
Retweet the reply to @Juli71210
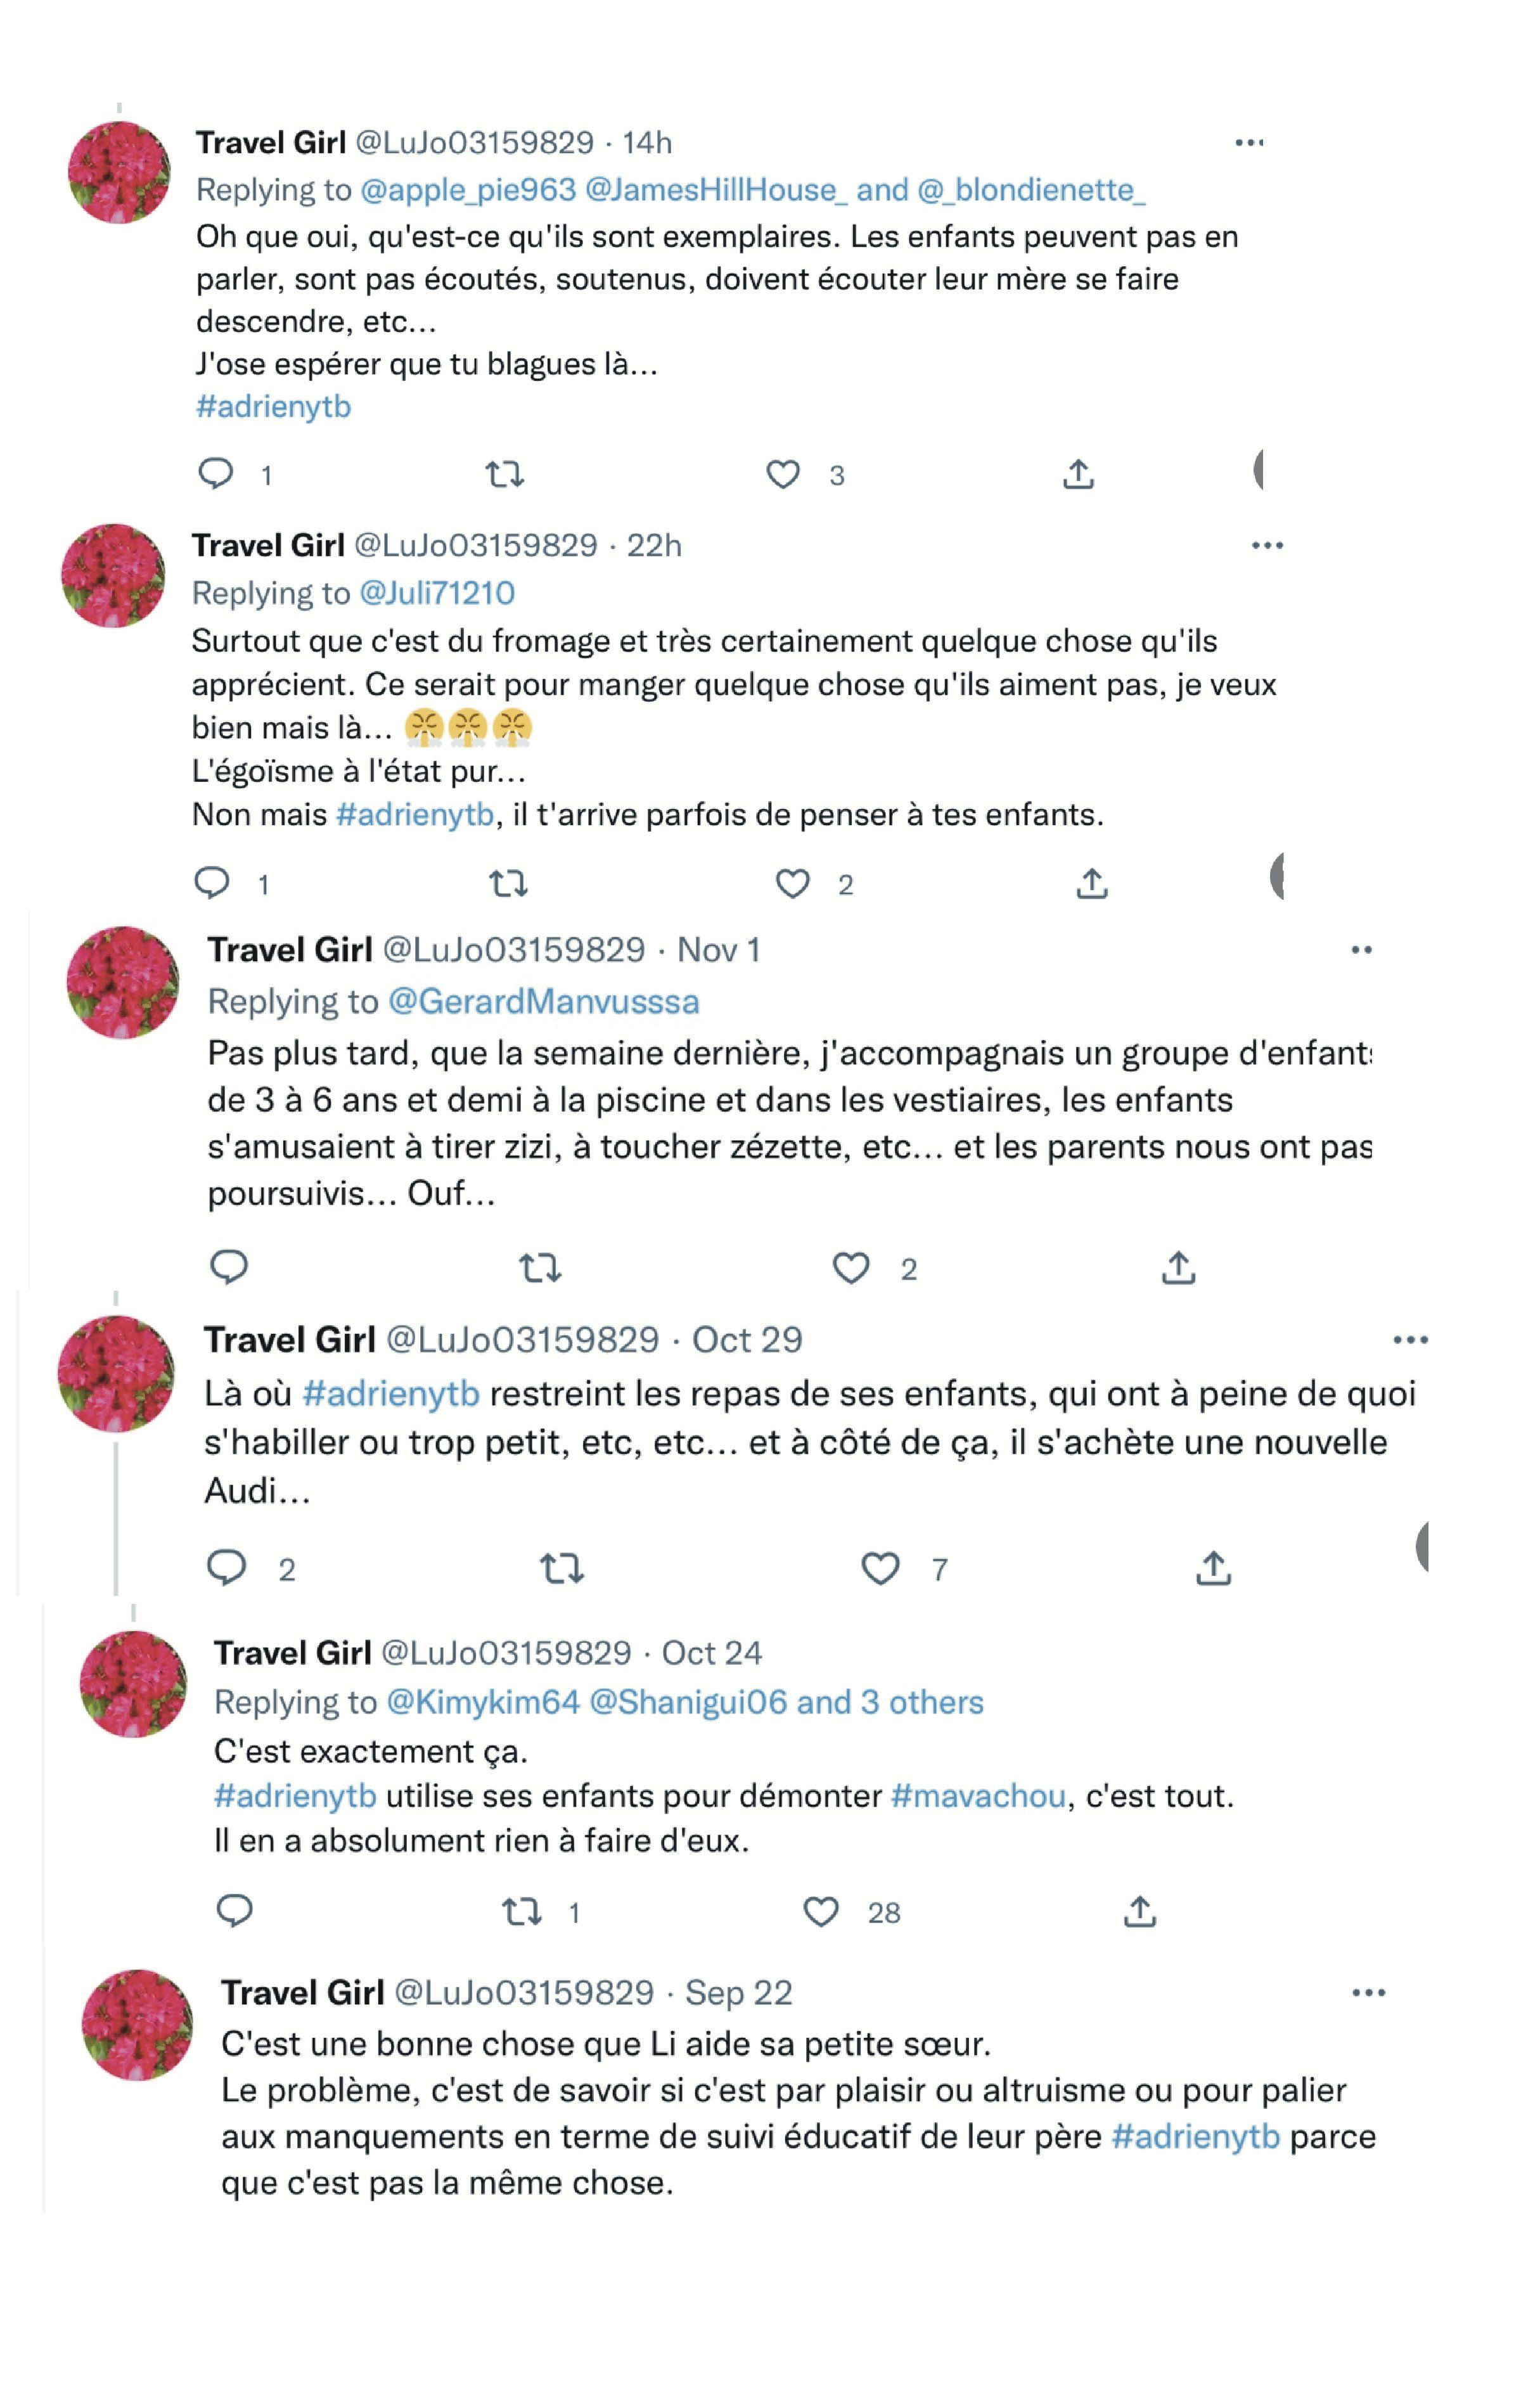[508, 884]
